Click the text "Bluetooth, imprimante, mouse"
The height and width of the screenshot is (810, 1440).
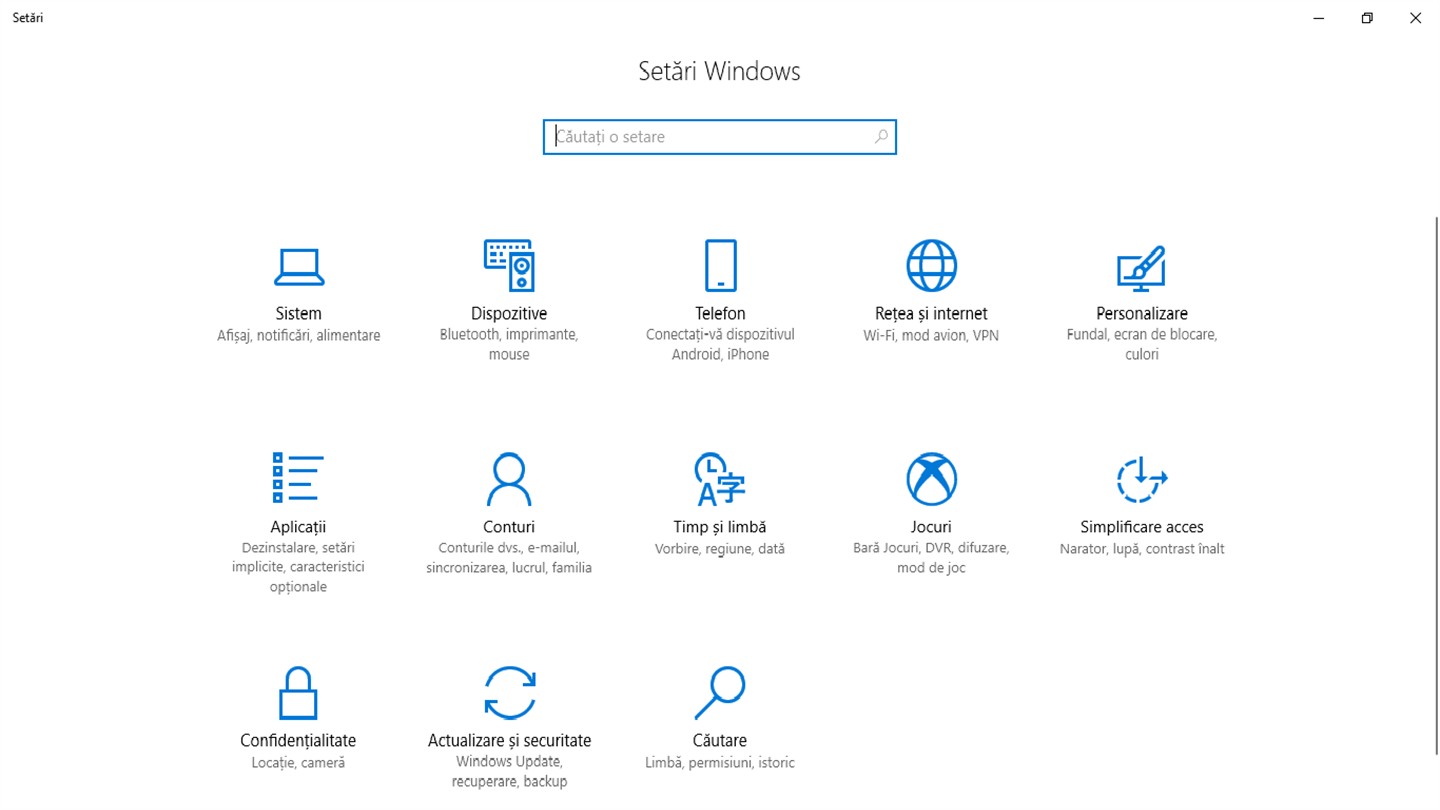pos(509,345)
